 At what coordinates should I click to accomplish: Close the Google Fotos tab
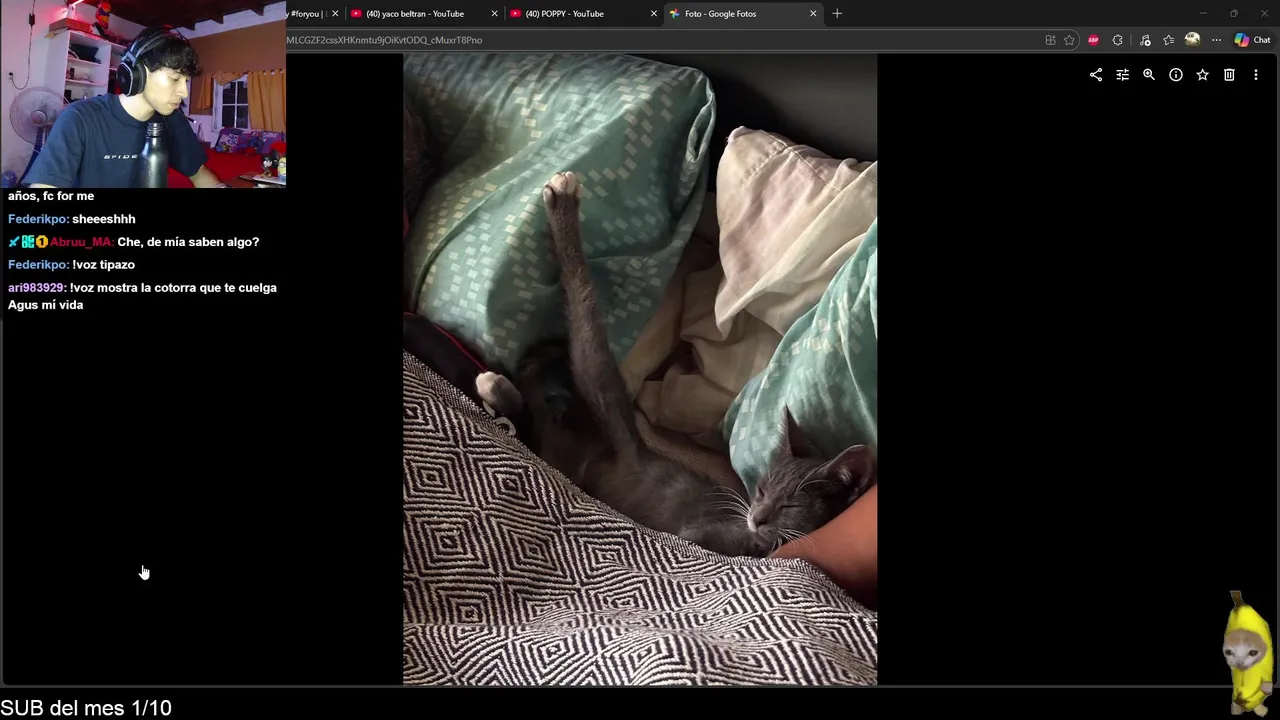click(813, 14)
